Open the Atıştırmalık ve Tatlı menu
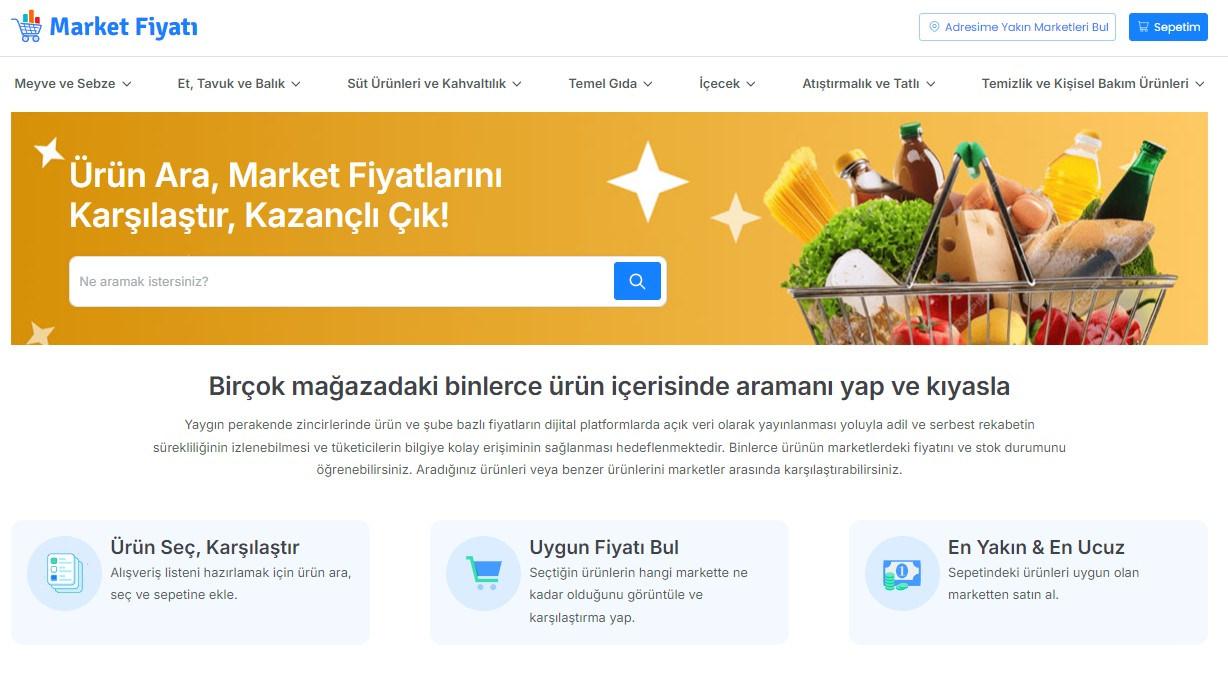The height and width of the screenshot is (687, 1228). pyautogui.click(x=869, y=84)
